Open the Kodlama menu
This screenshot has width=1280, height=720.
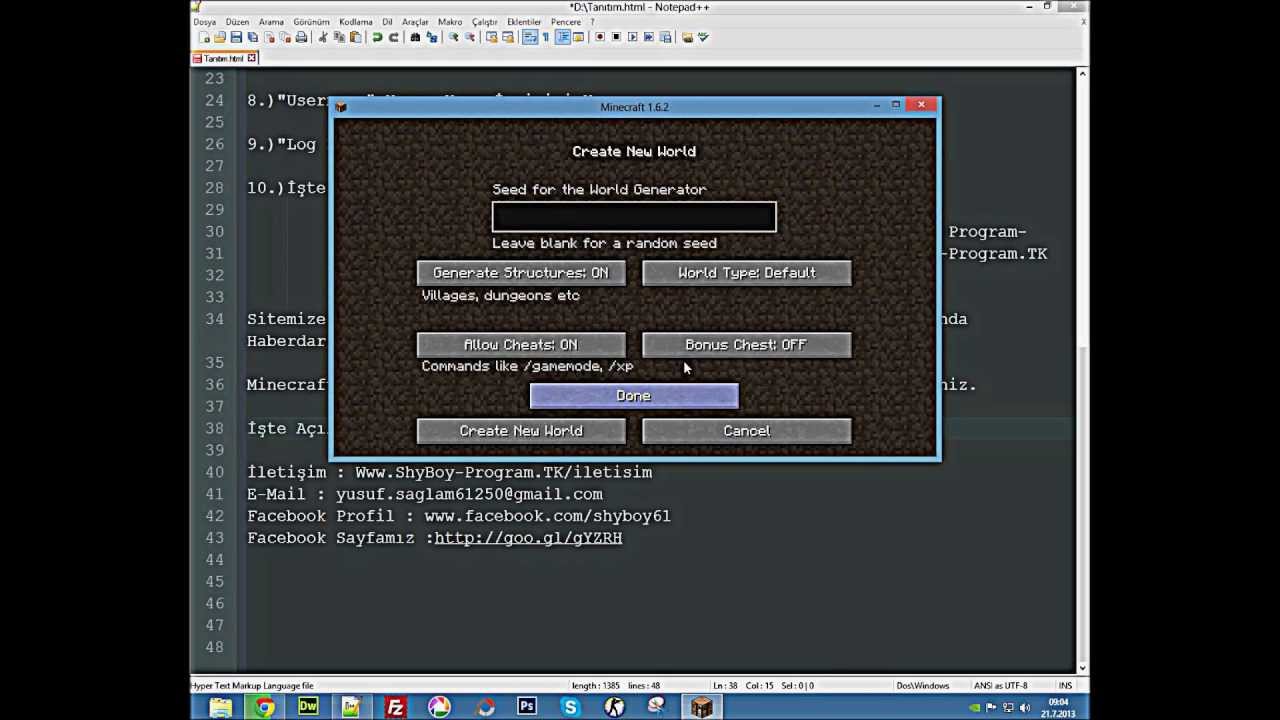[356, 22]
